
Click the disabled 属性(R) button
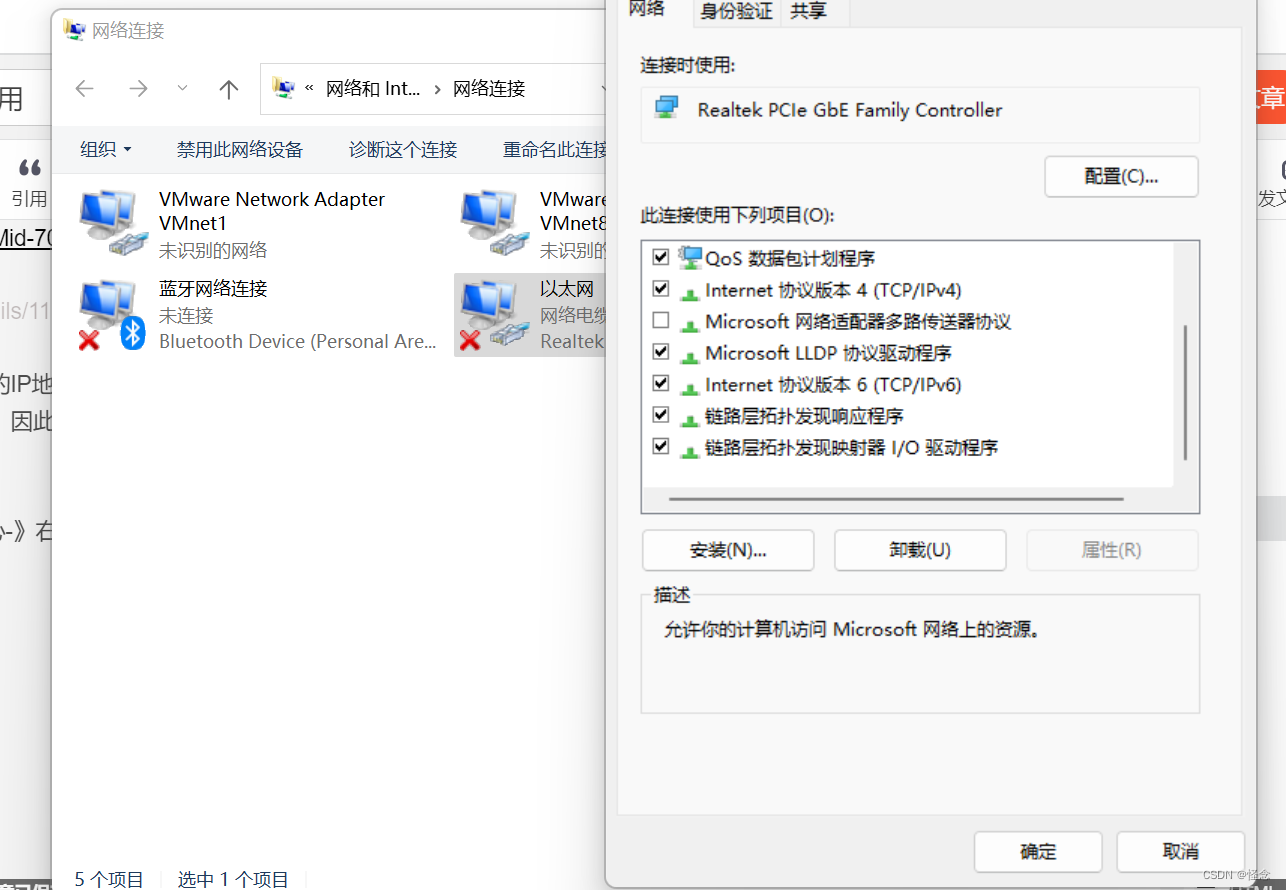(1112, 550)
